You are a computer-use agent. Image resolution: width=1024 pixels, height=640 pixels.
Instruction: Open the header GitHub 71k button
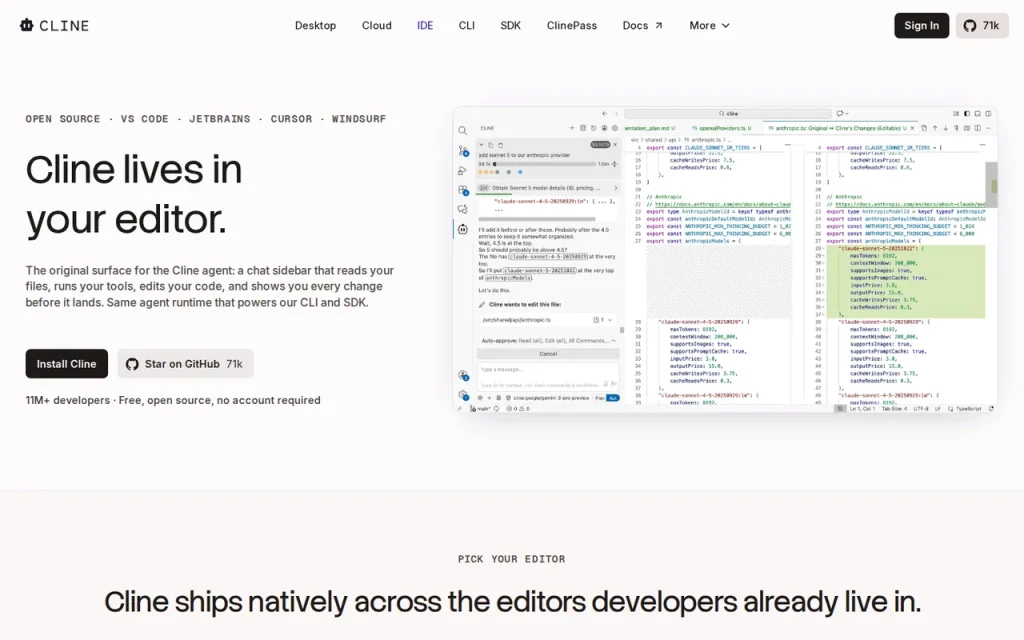coord(982,25)
